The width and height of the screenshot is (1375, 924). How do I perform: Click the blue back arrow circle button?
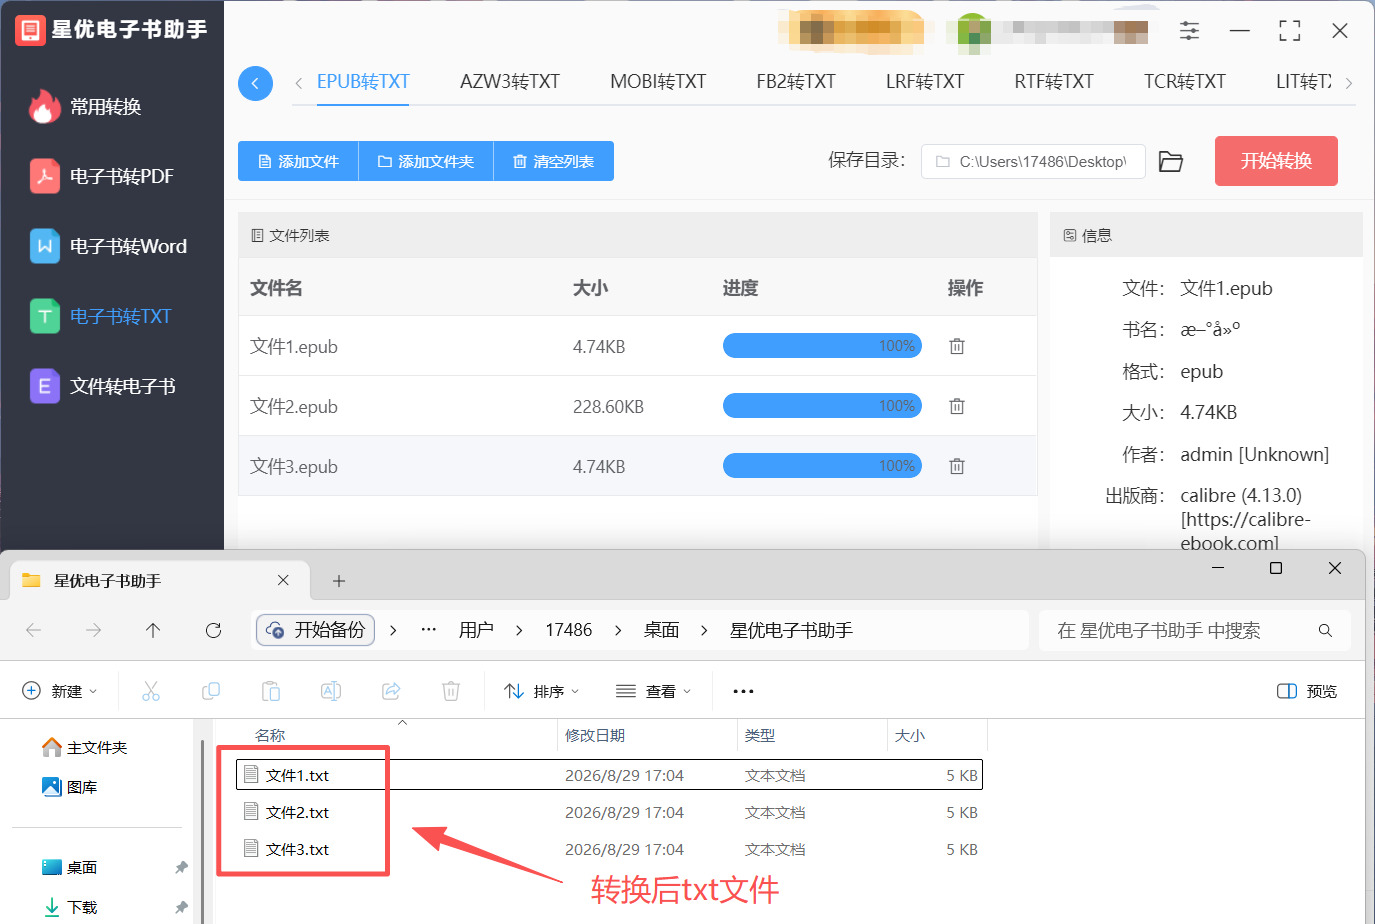tap(255, 83)
